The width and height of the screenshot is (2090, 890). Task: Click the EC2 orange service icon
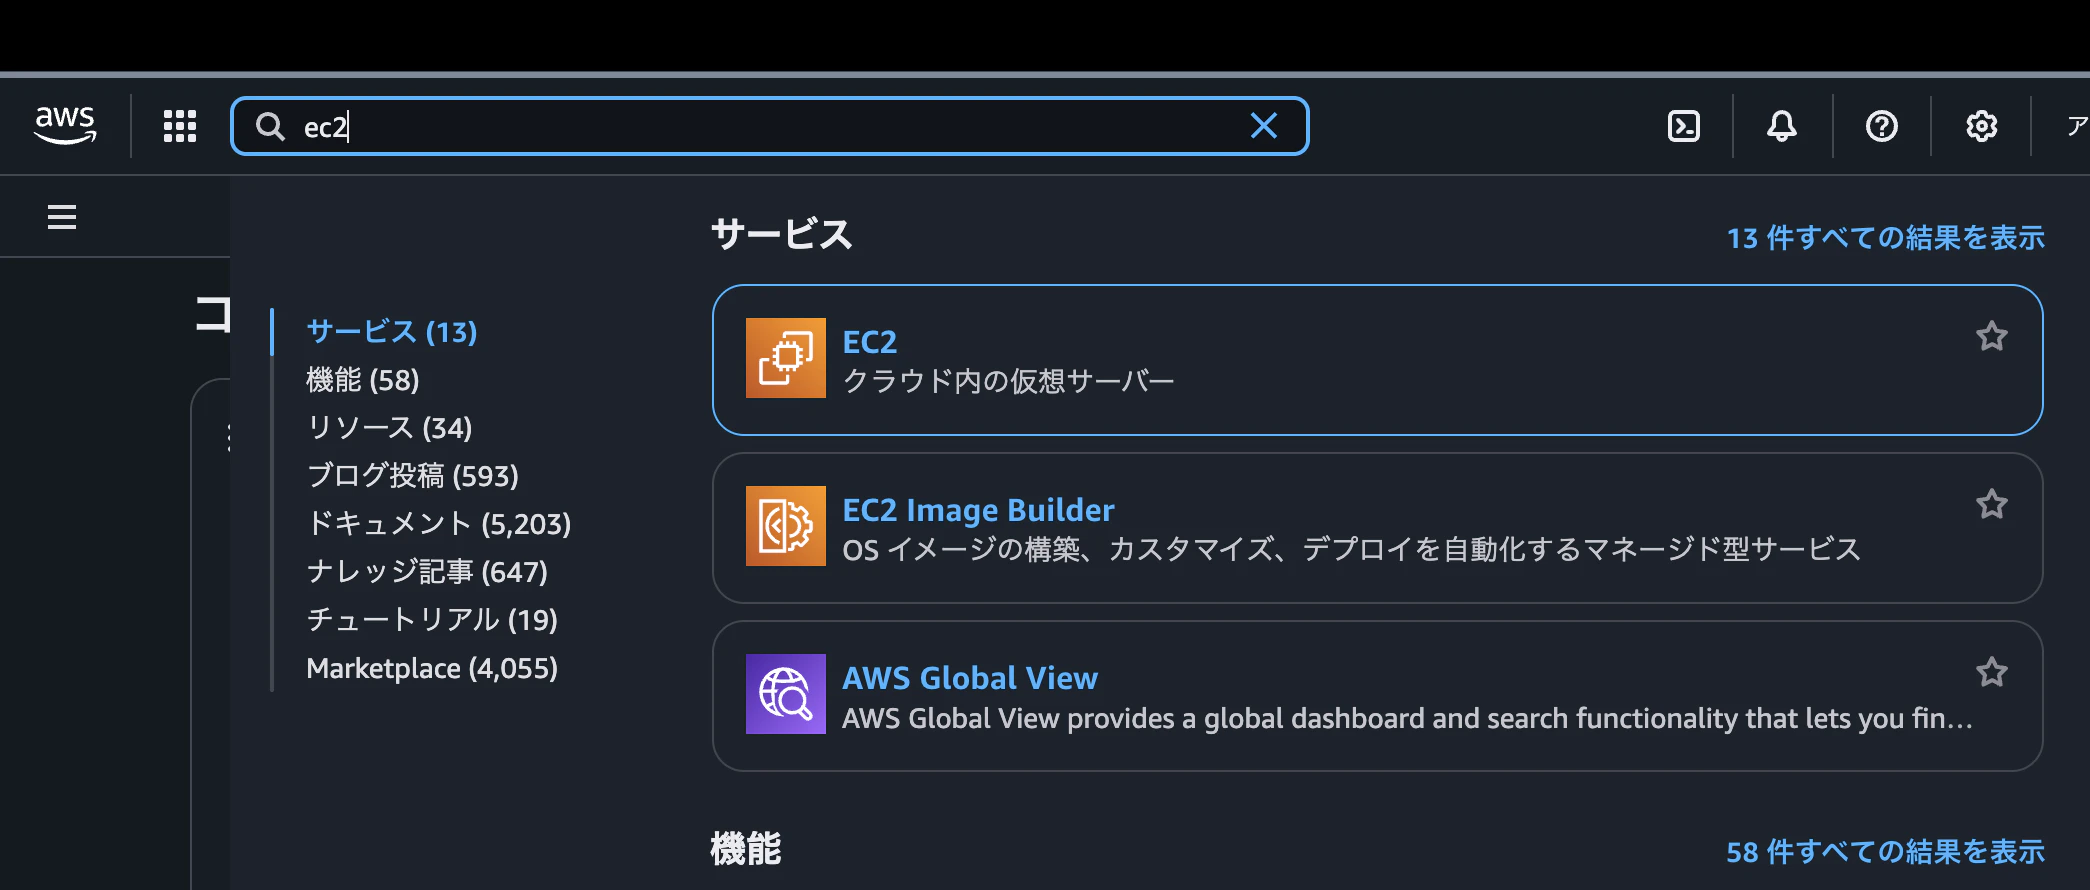click(x=786, y=358)
